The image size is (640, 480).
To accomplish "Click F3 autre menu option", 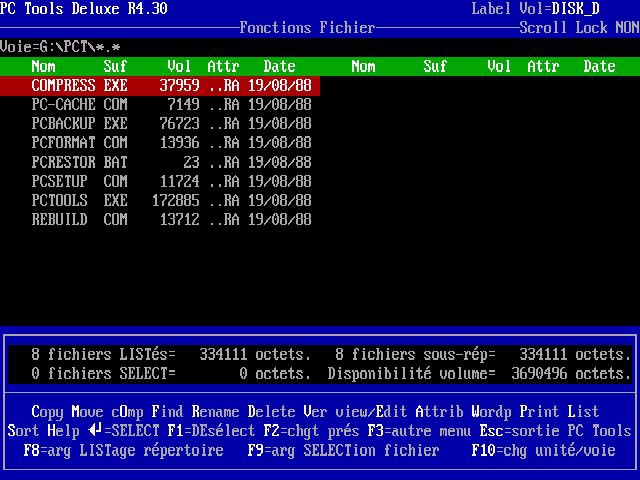I will 415,431.
